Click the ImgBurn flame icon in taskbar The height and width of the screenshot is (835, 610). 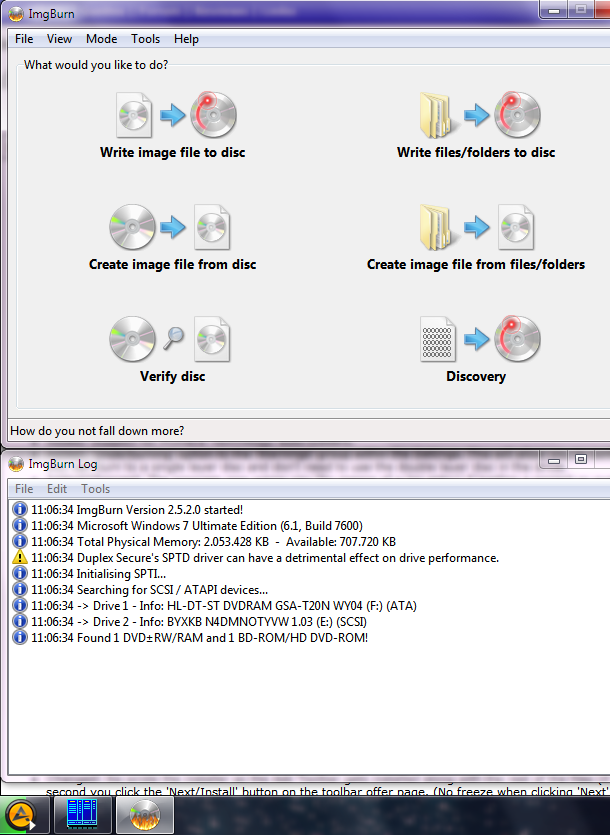click(146, 815)
